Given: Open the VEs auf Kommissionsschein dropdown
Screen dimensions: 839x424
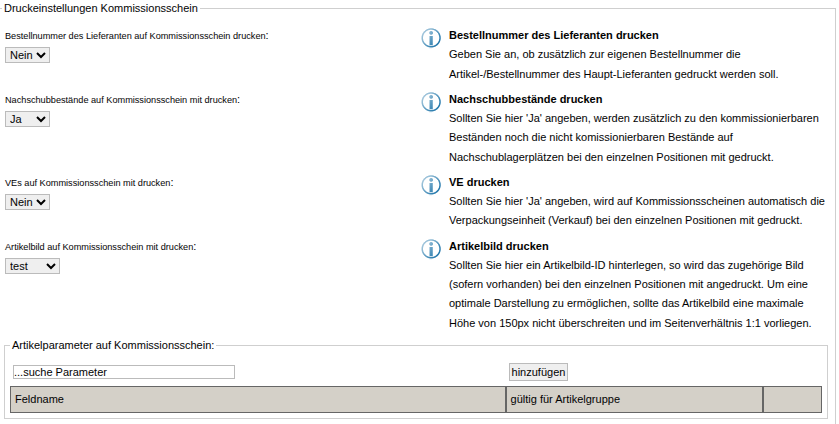Looking at the screenshot, I should click(x=27, y=202).
